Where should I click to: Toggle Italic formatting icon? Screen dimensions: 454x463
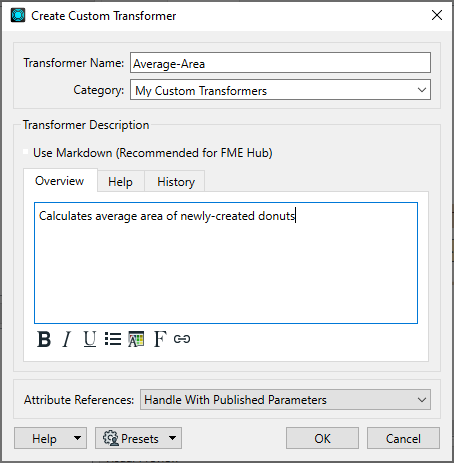[x=67, y=339]
